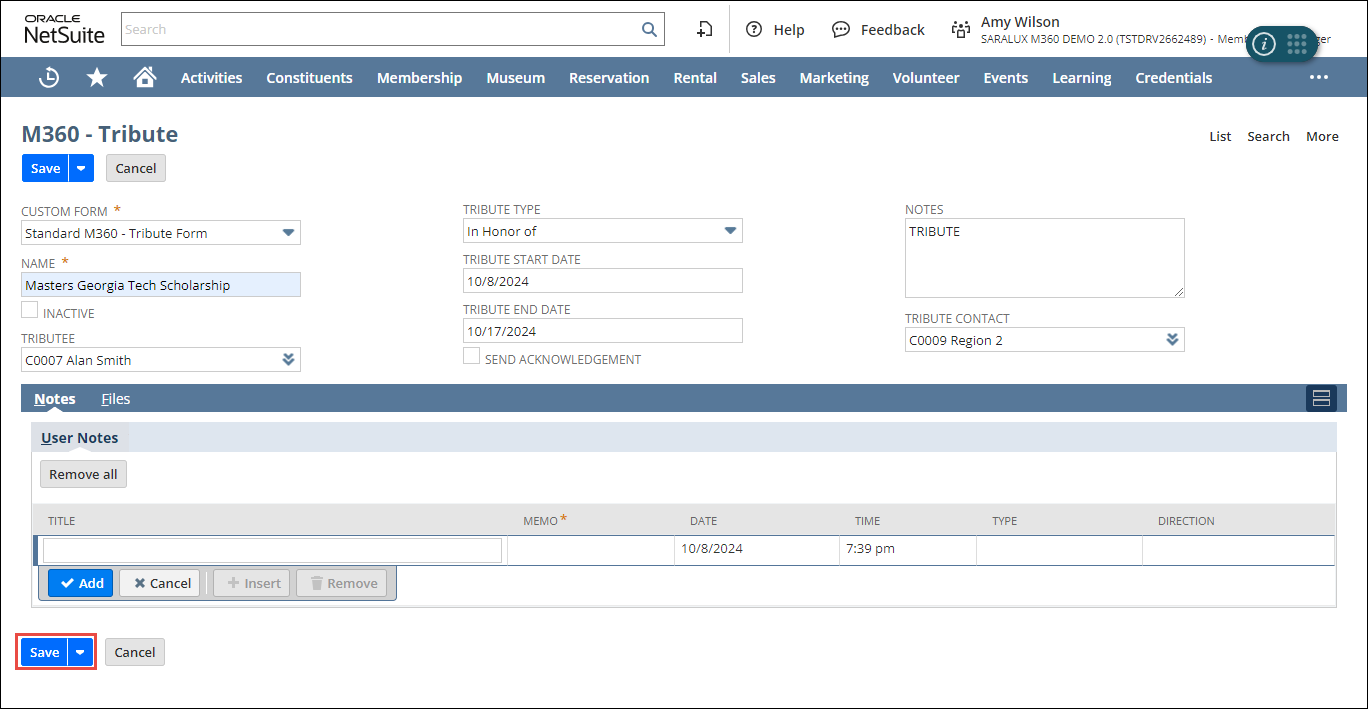The width and height of the screenshot is (1368, 709).
Task: Expand the Custom Form dropdown
Action: coord(288,233)
